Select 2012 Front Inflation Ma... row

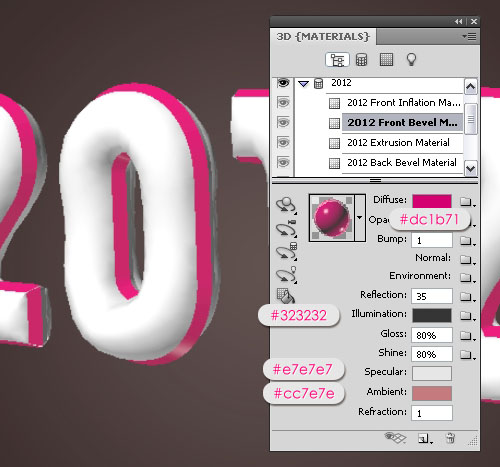point(403,103)
